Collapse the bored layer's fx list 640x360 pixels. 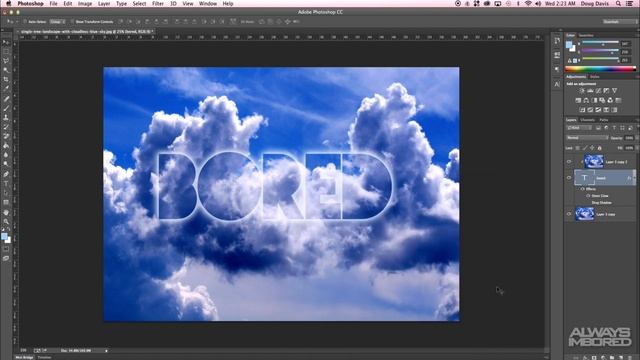pos(634,178)
